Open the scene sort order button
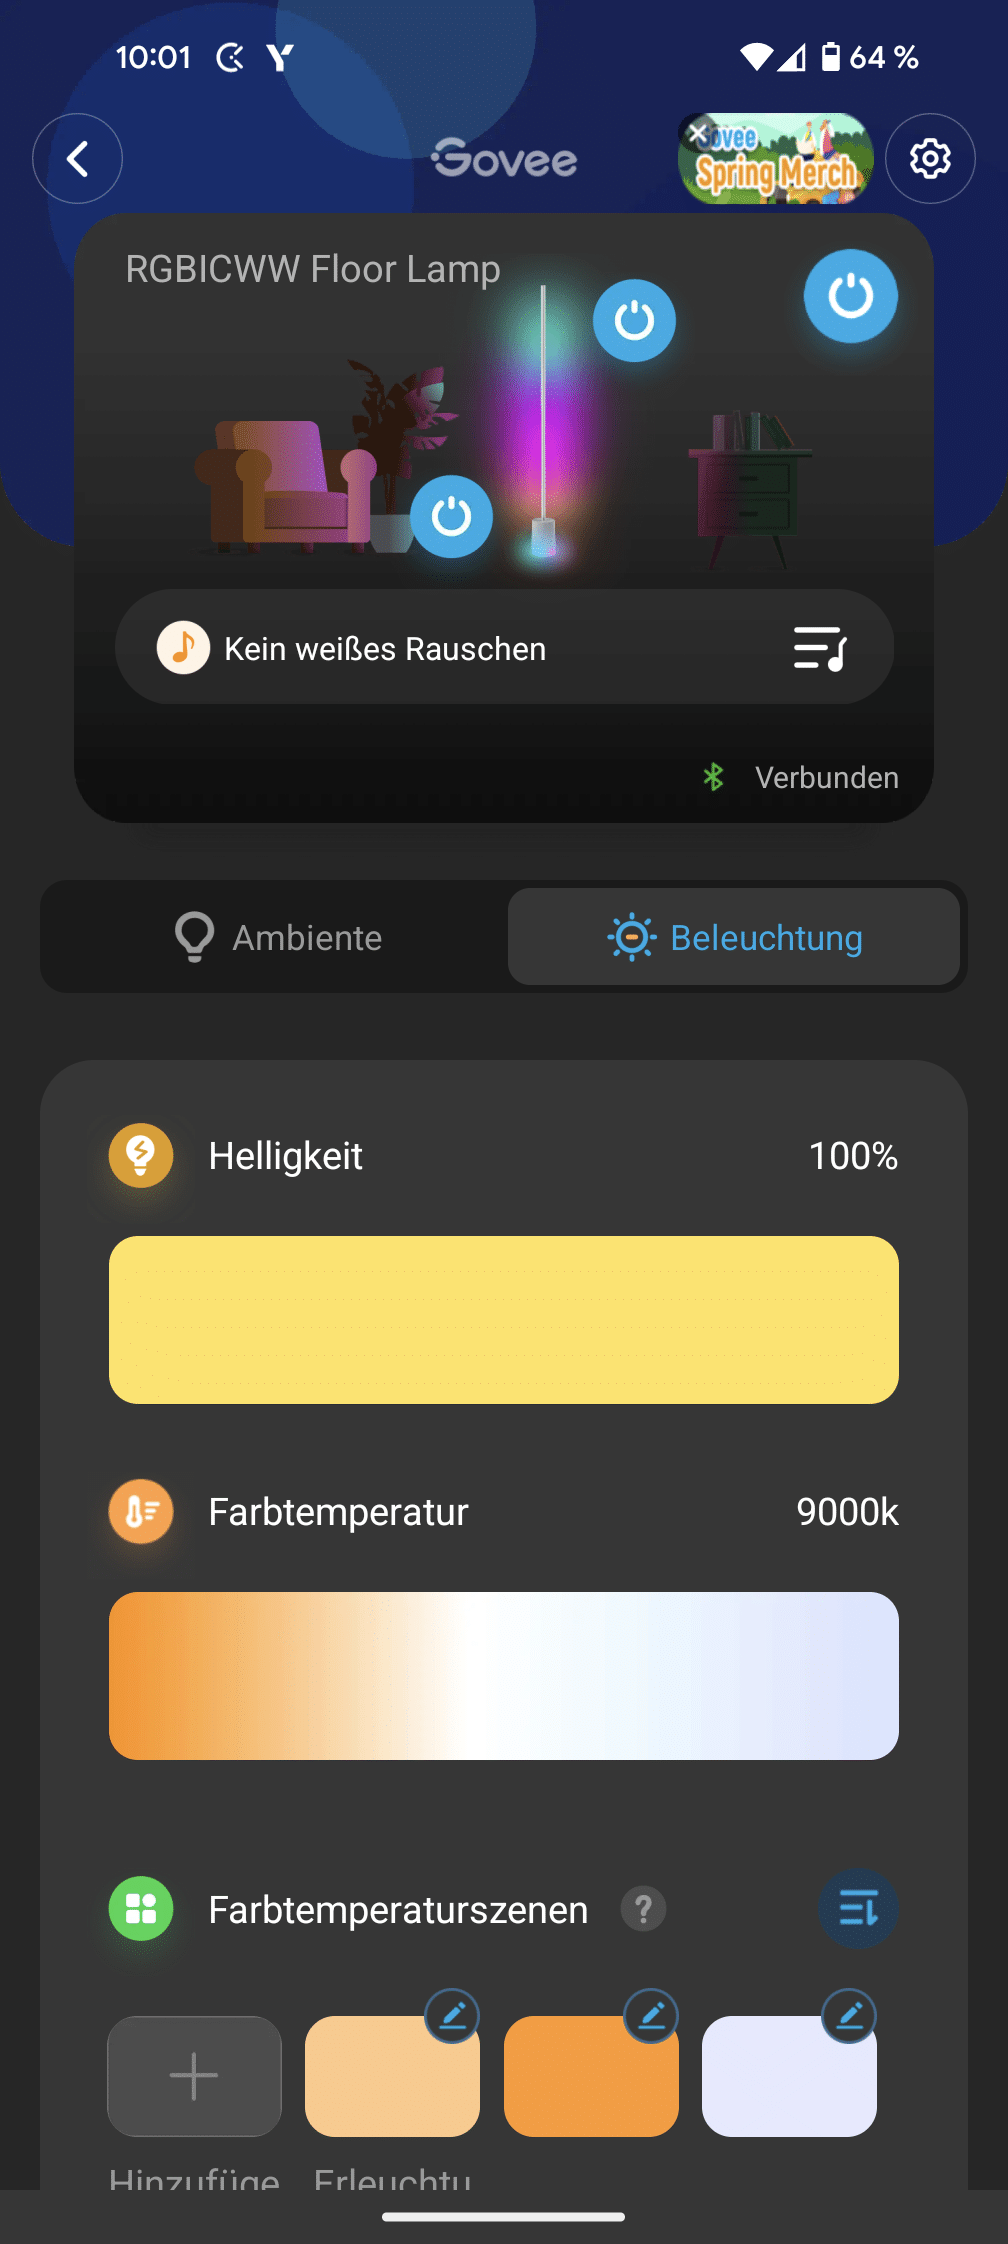This screenshot has height=2244, width=1008. coord(858,1909)
